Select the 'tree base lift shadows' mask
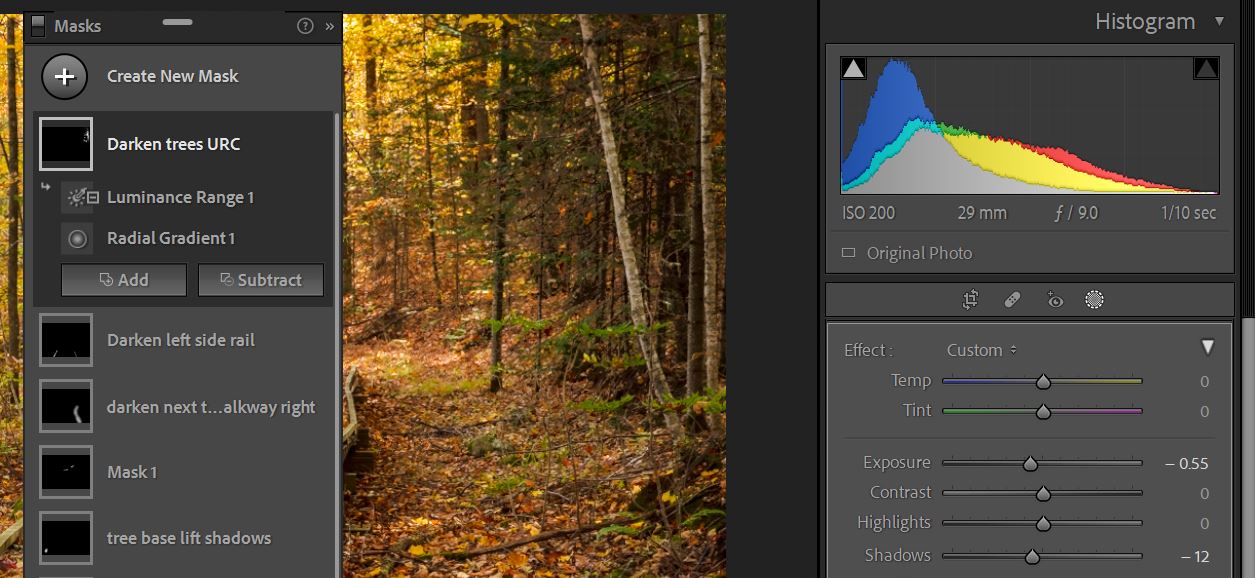Viewport: 1255px width, 578px height. 188,538
